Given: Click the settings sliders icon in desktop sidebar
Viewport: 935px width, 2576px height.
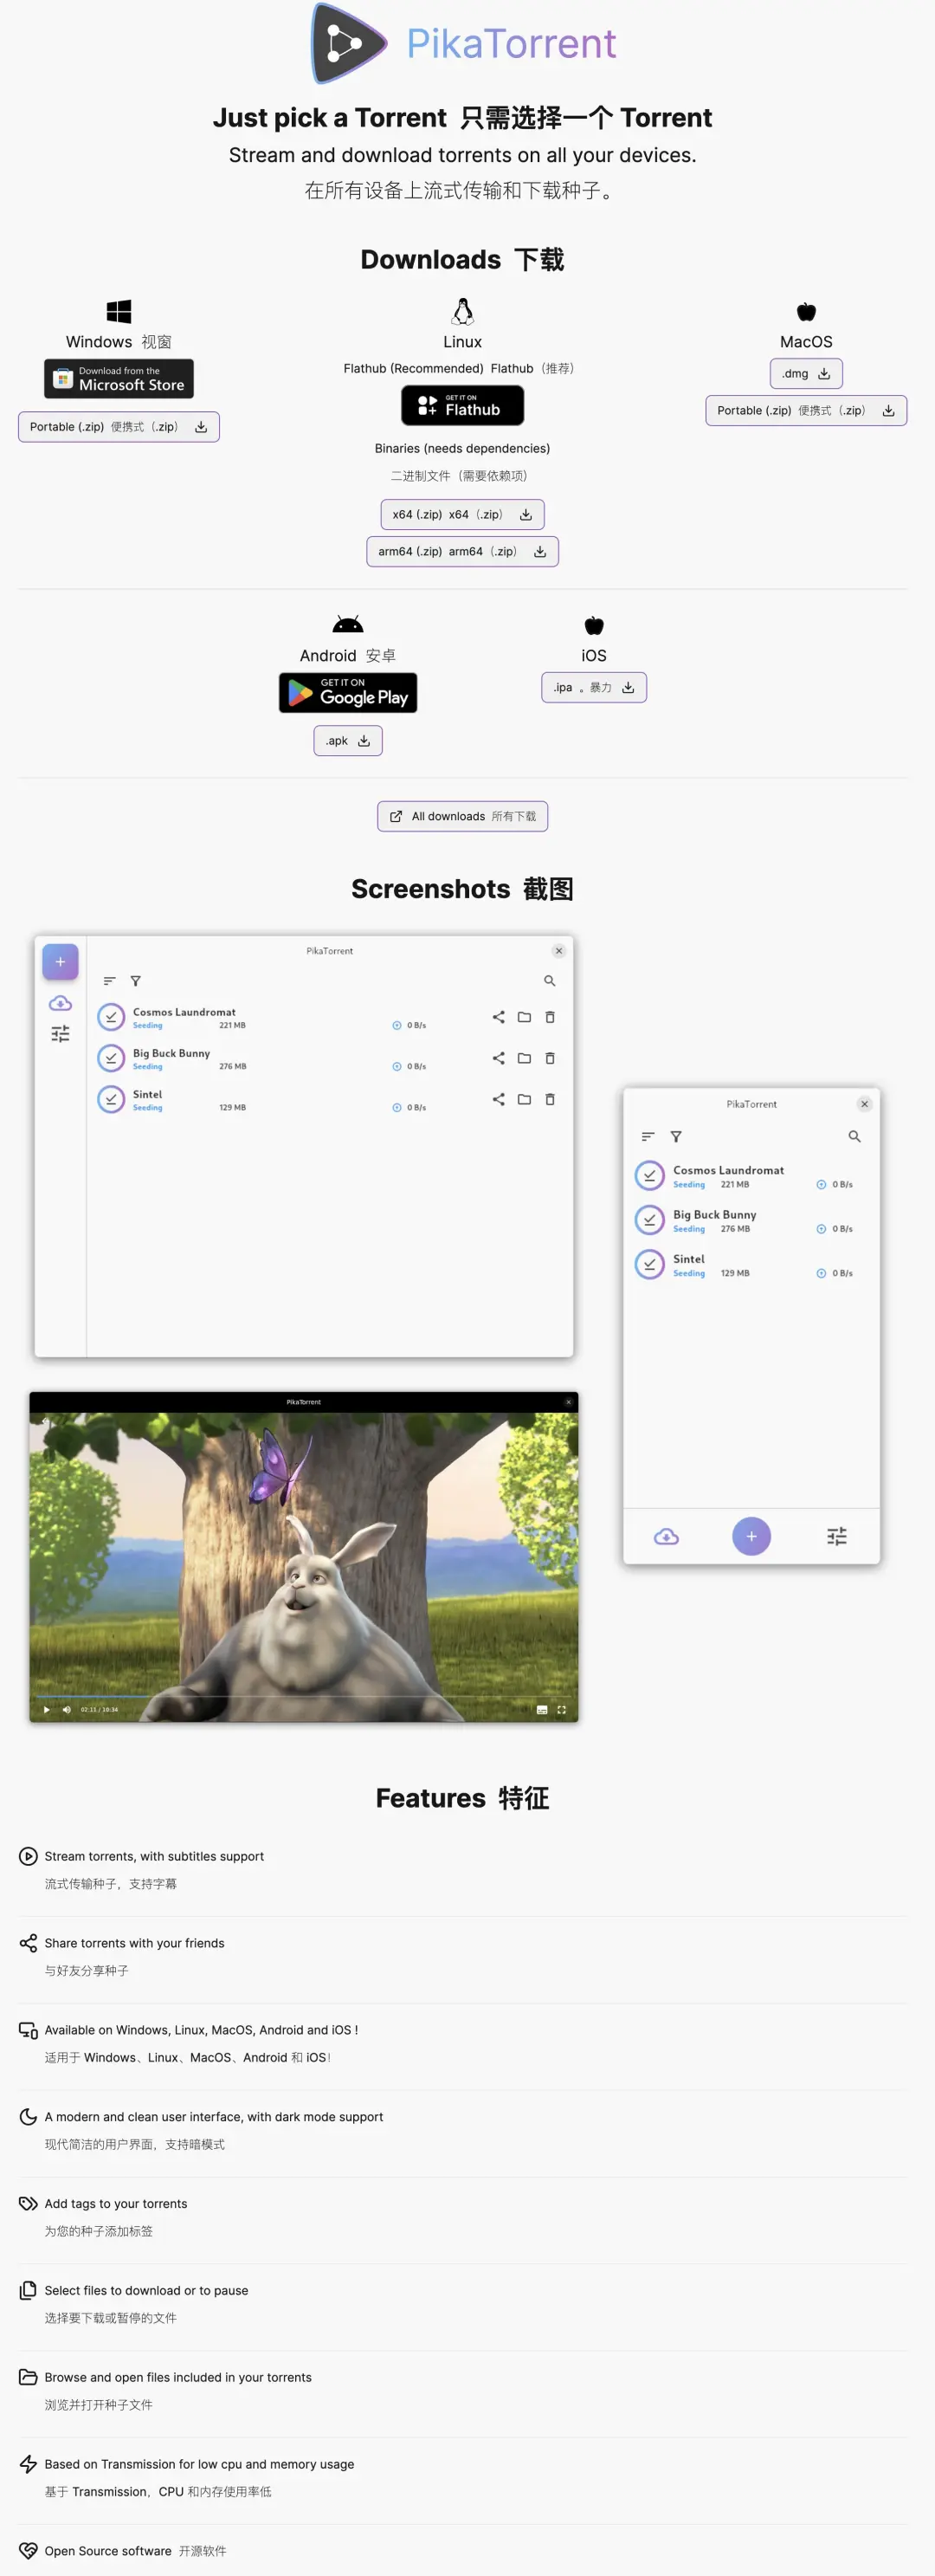Looking at the screenshot, I should [60, 1034].
